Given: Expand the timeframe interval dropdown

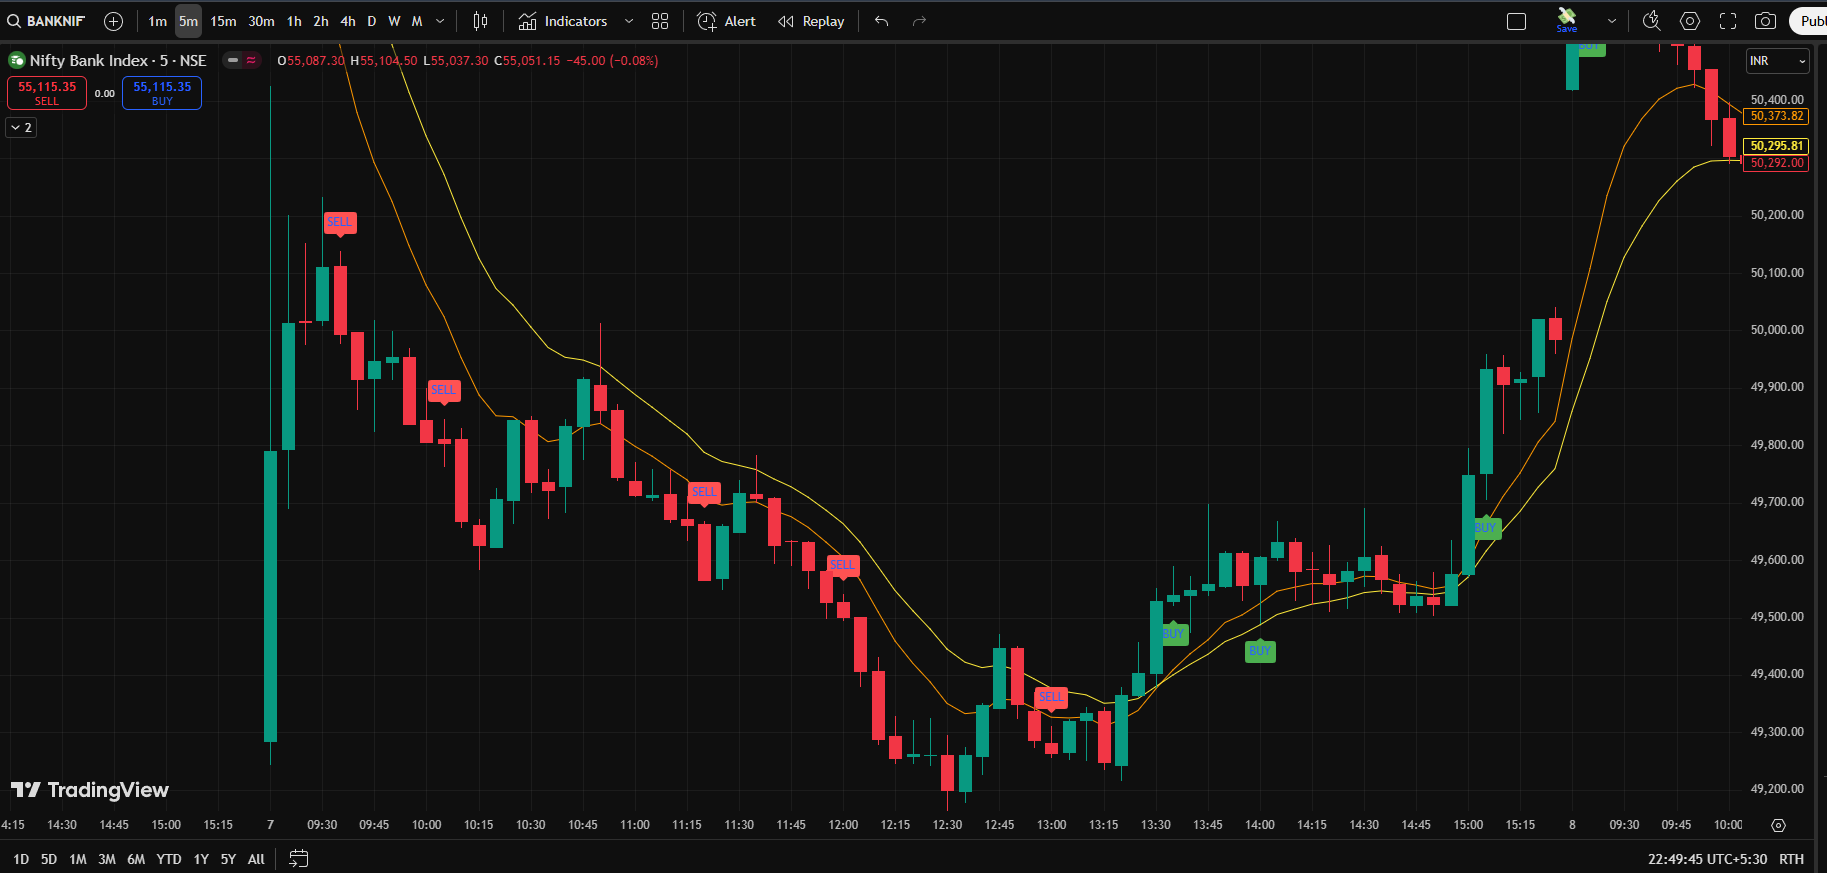Looking at the screenshot, I should pos(440,21).
